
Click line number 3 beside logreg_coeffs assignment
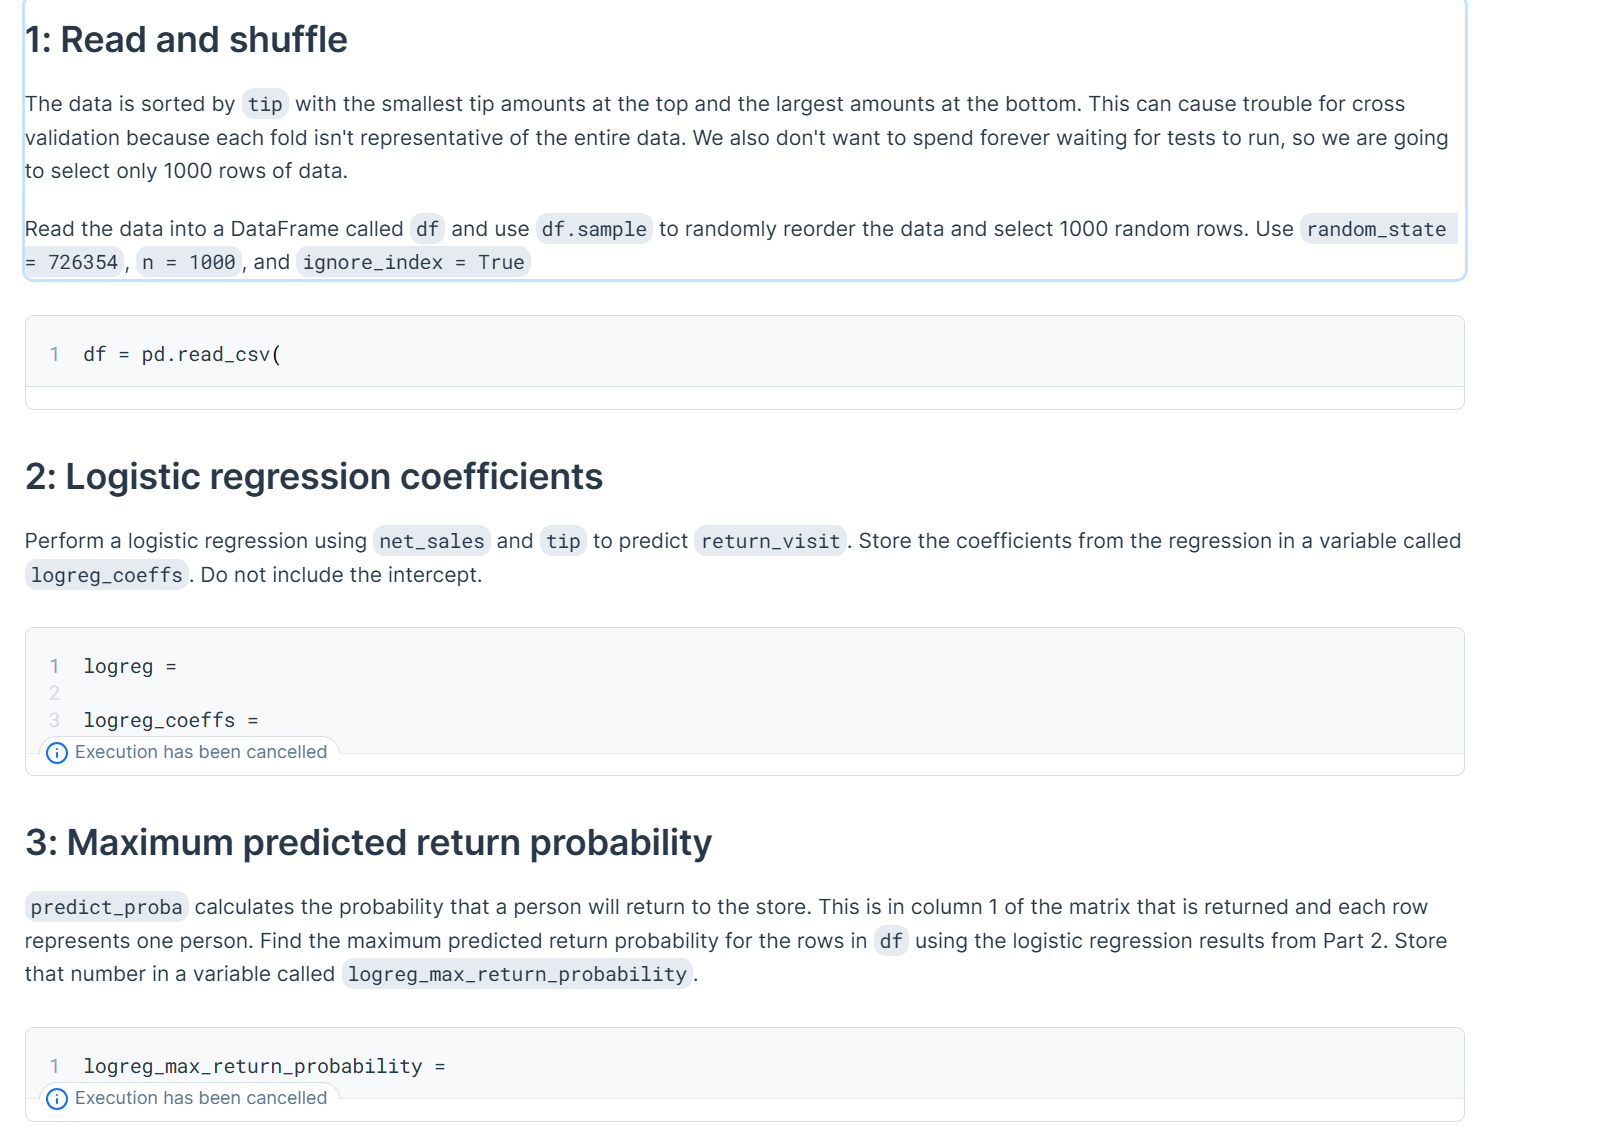[x=54, y=719]
